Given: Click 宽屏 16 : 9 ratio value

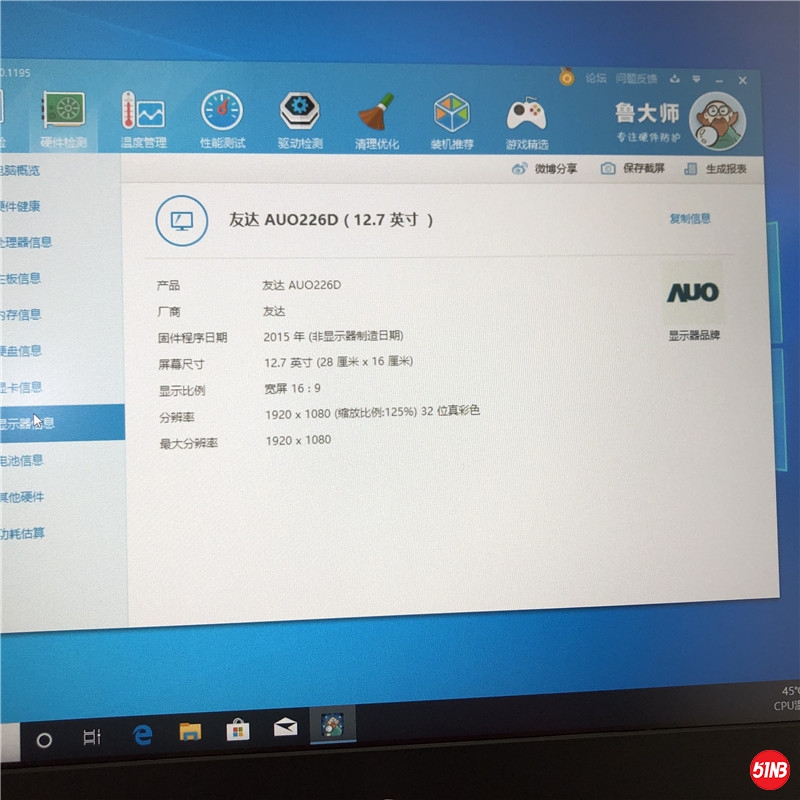Looking at the screenshot, I should coord(292,389).
